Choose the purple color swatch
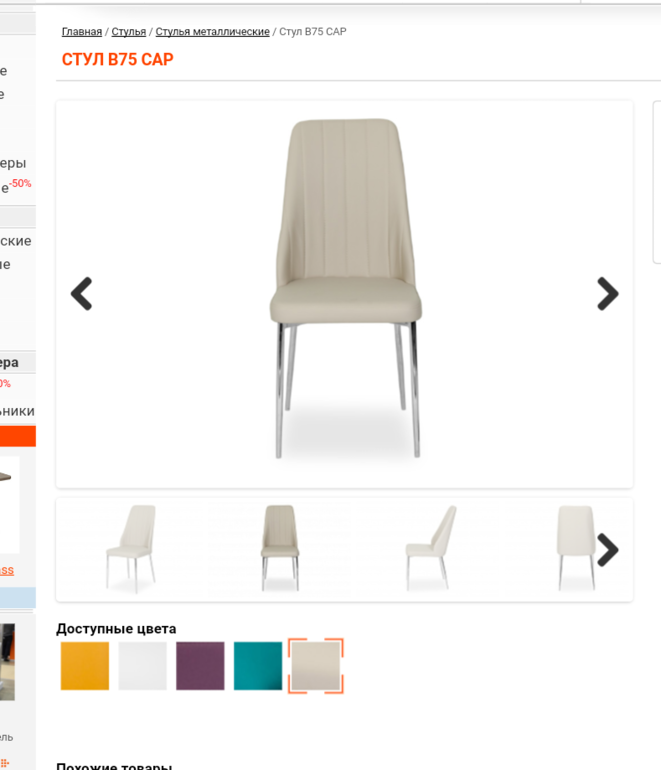The height and width of the screenshot is (770, 661). coord(200,666)
